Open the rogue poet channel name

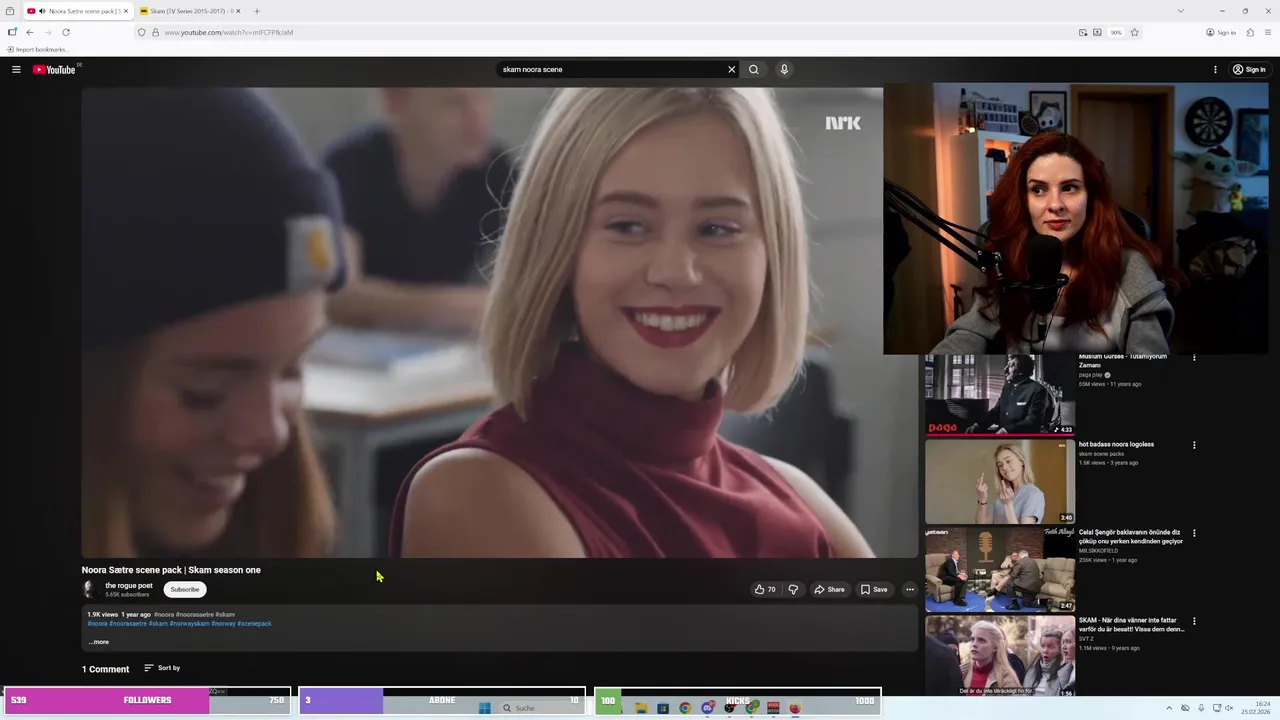coord(129,585)
